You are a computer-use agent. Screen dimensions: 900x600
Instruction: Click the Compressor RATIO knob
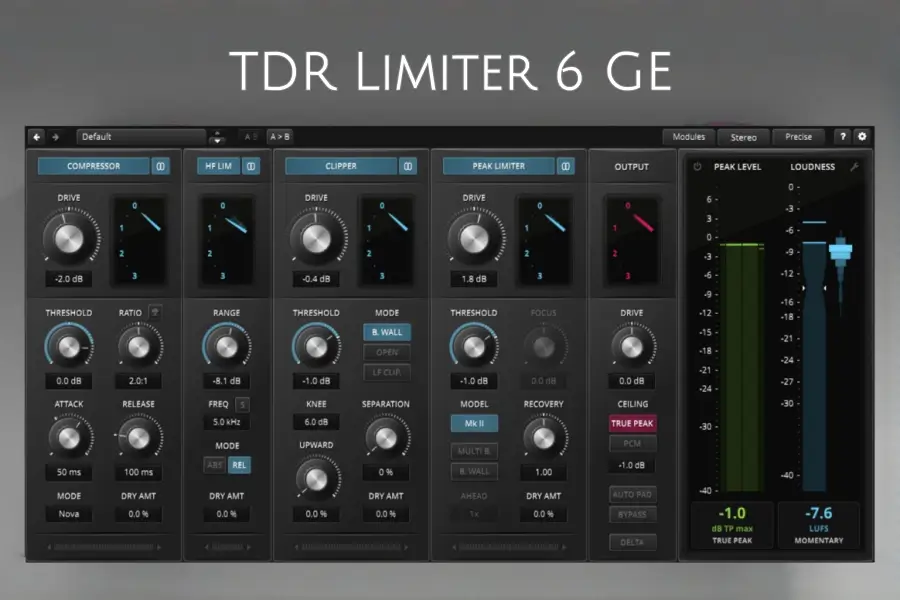(x=138, y=347)
